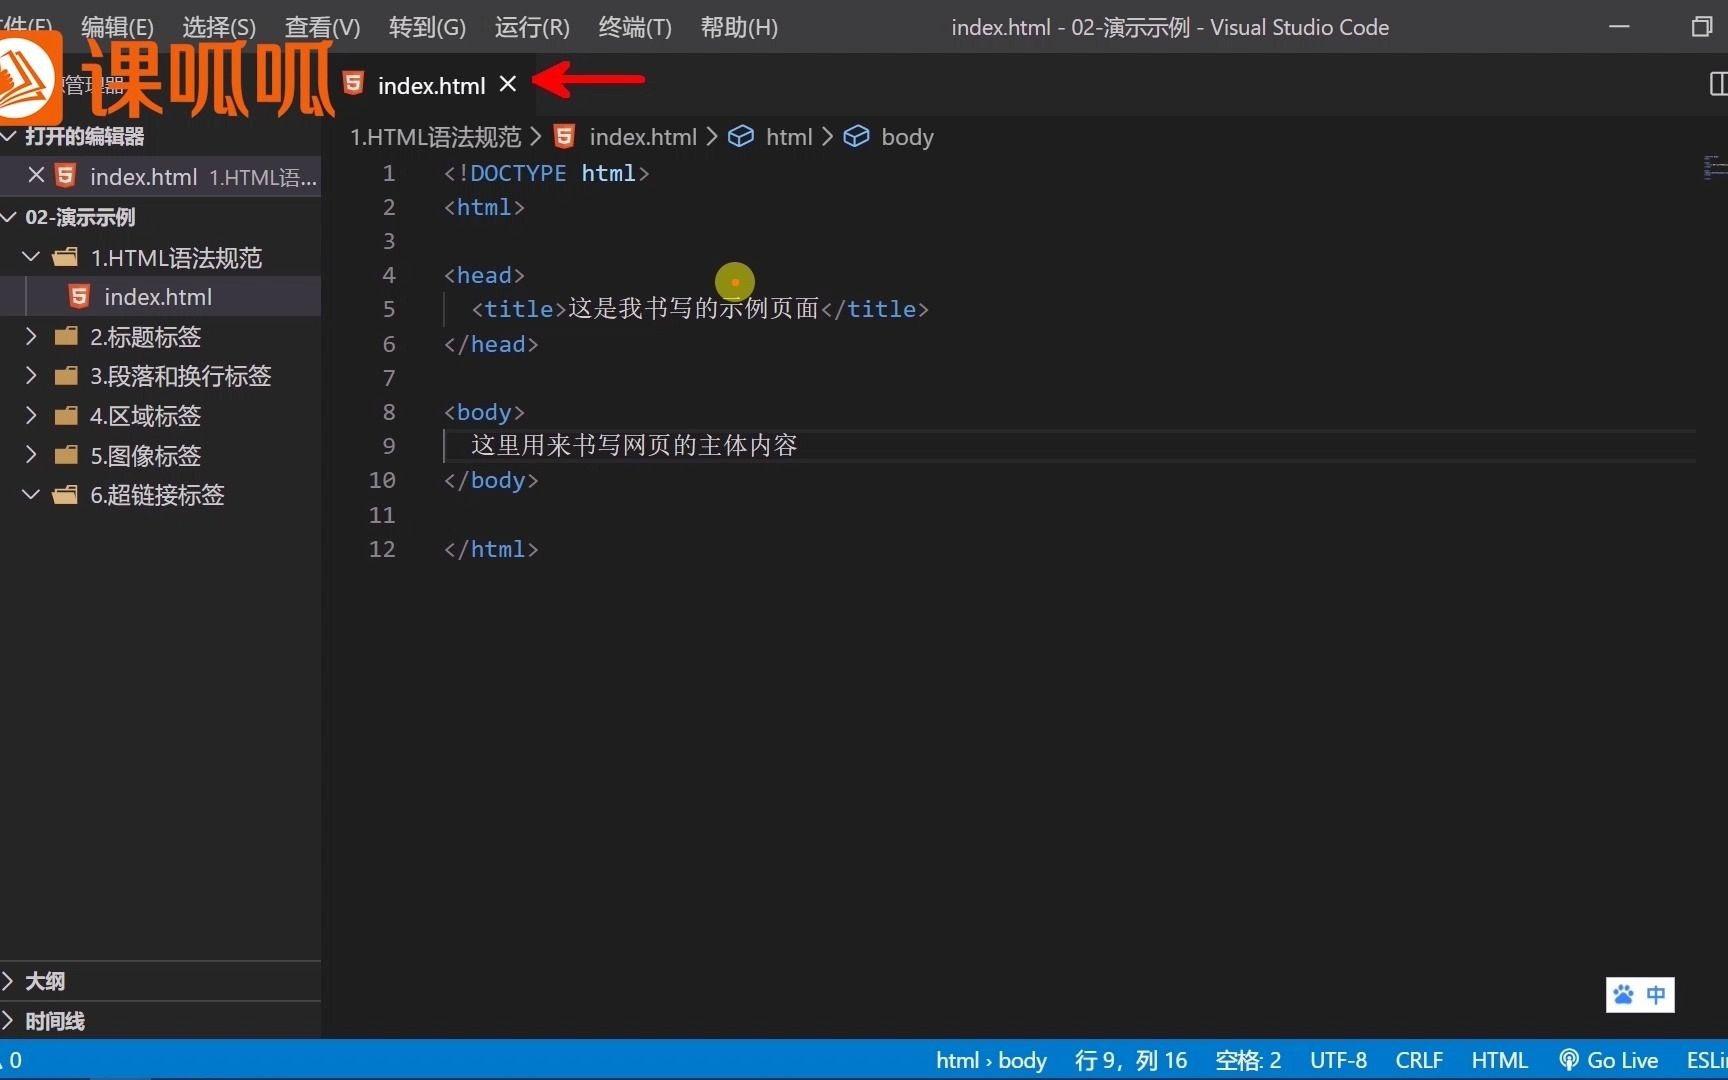
Task: Click the 1.HTML语法规范 folder icon
Action: [x=65, y=257]
